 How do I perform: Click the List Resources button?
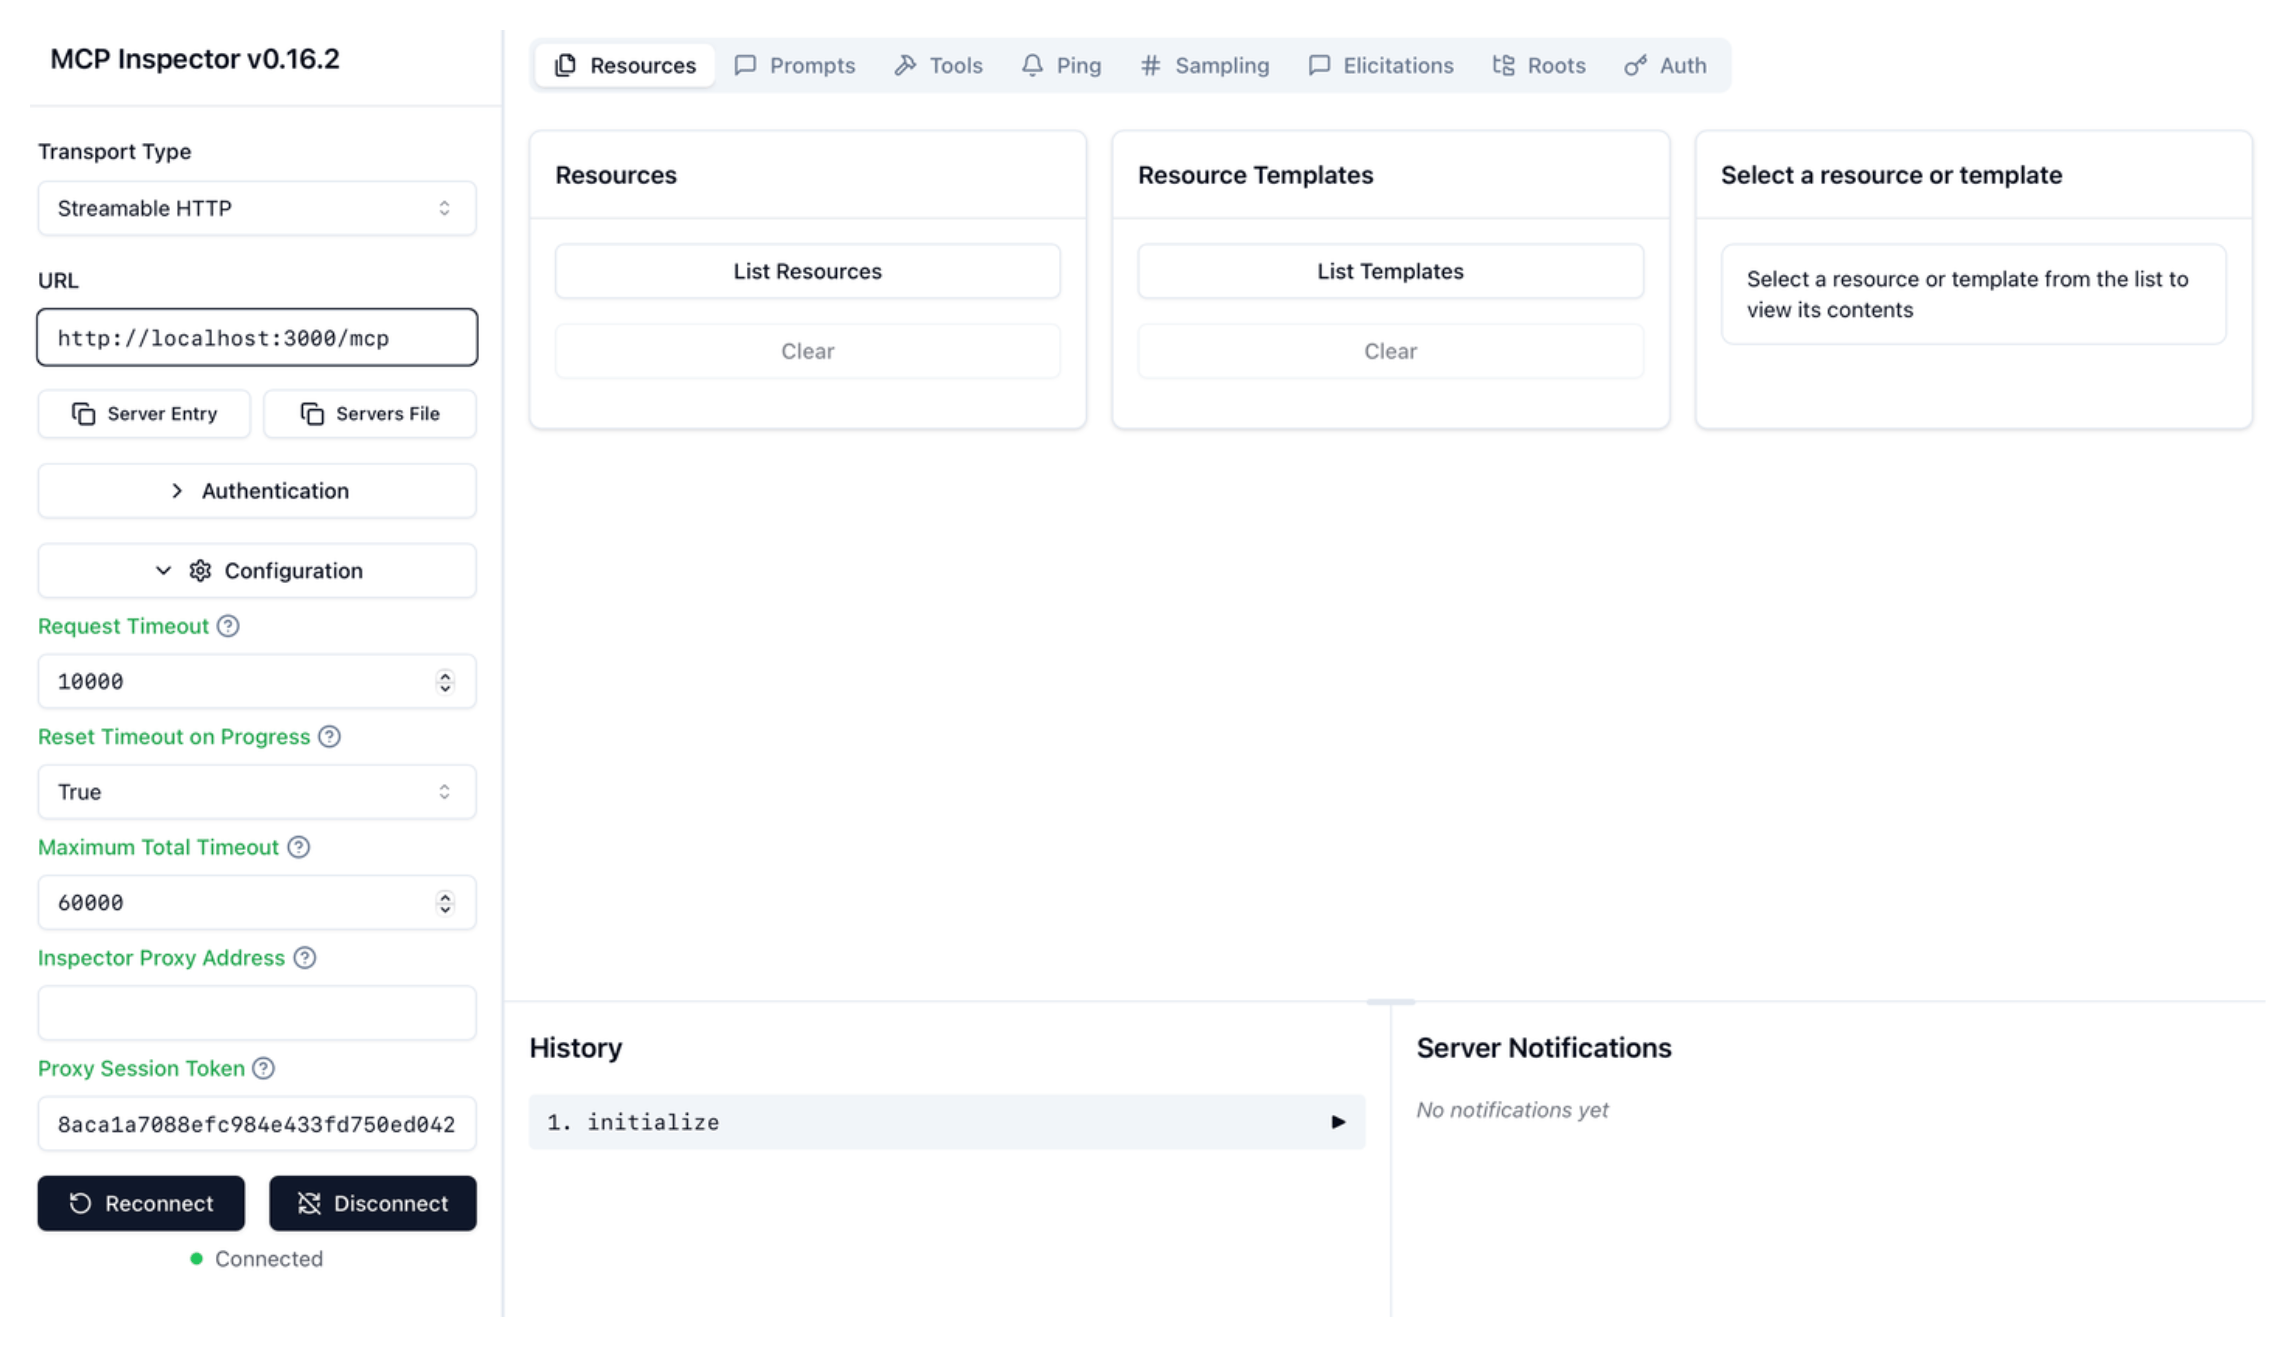[807, 271]
